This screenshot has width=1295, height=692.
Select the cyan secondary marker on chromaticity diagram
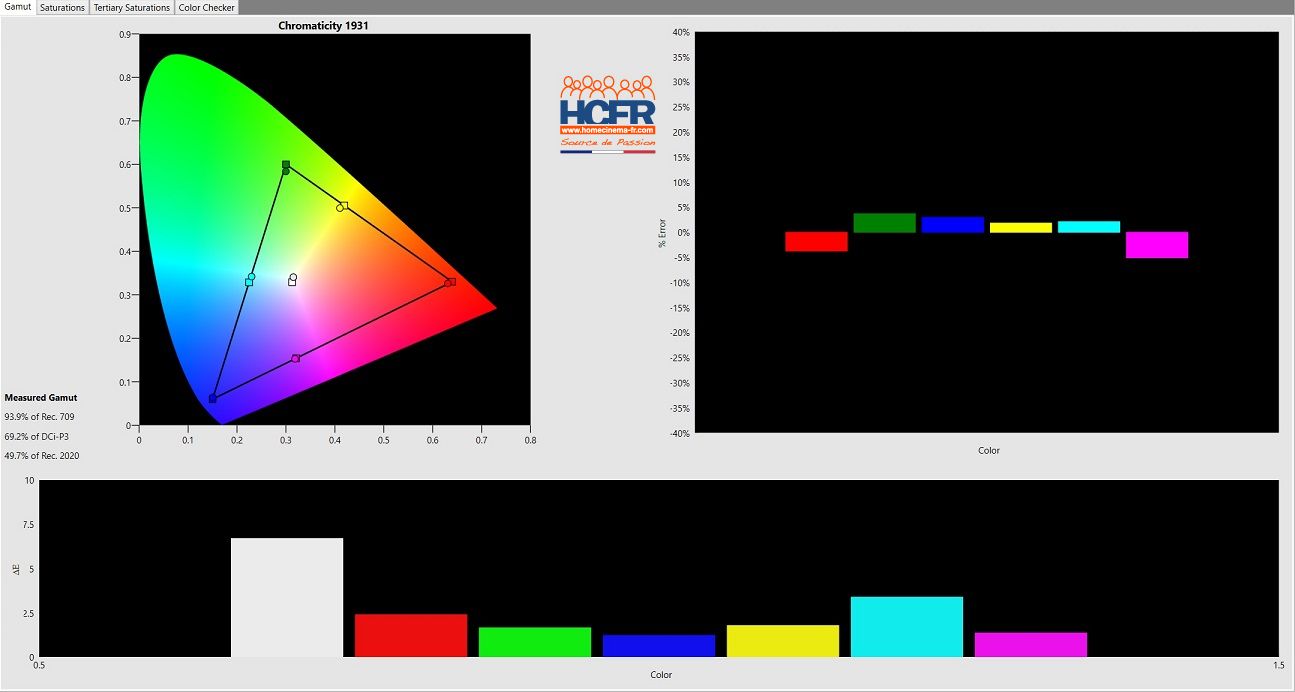[249, 281]
